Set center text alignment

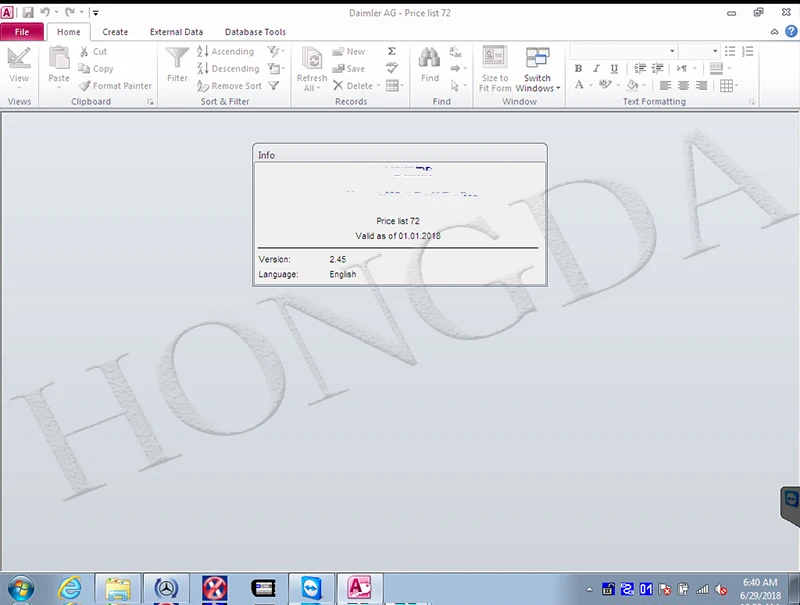click(x=683, y=85)
